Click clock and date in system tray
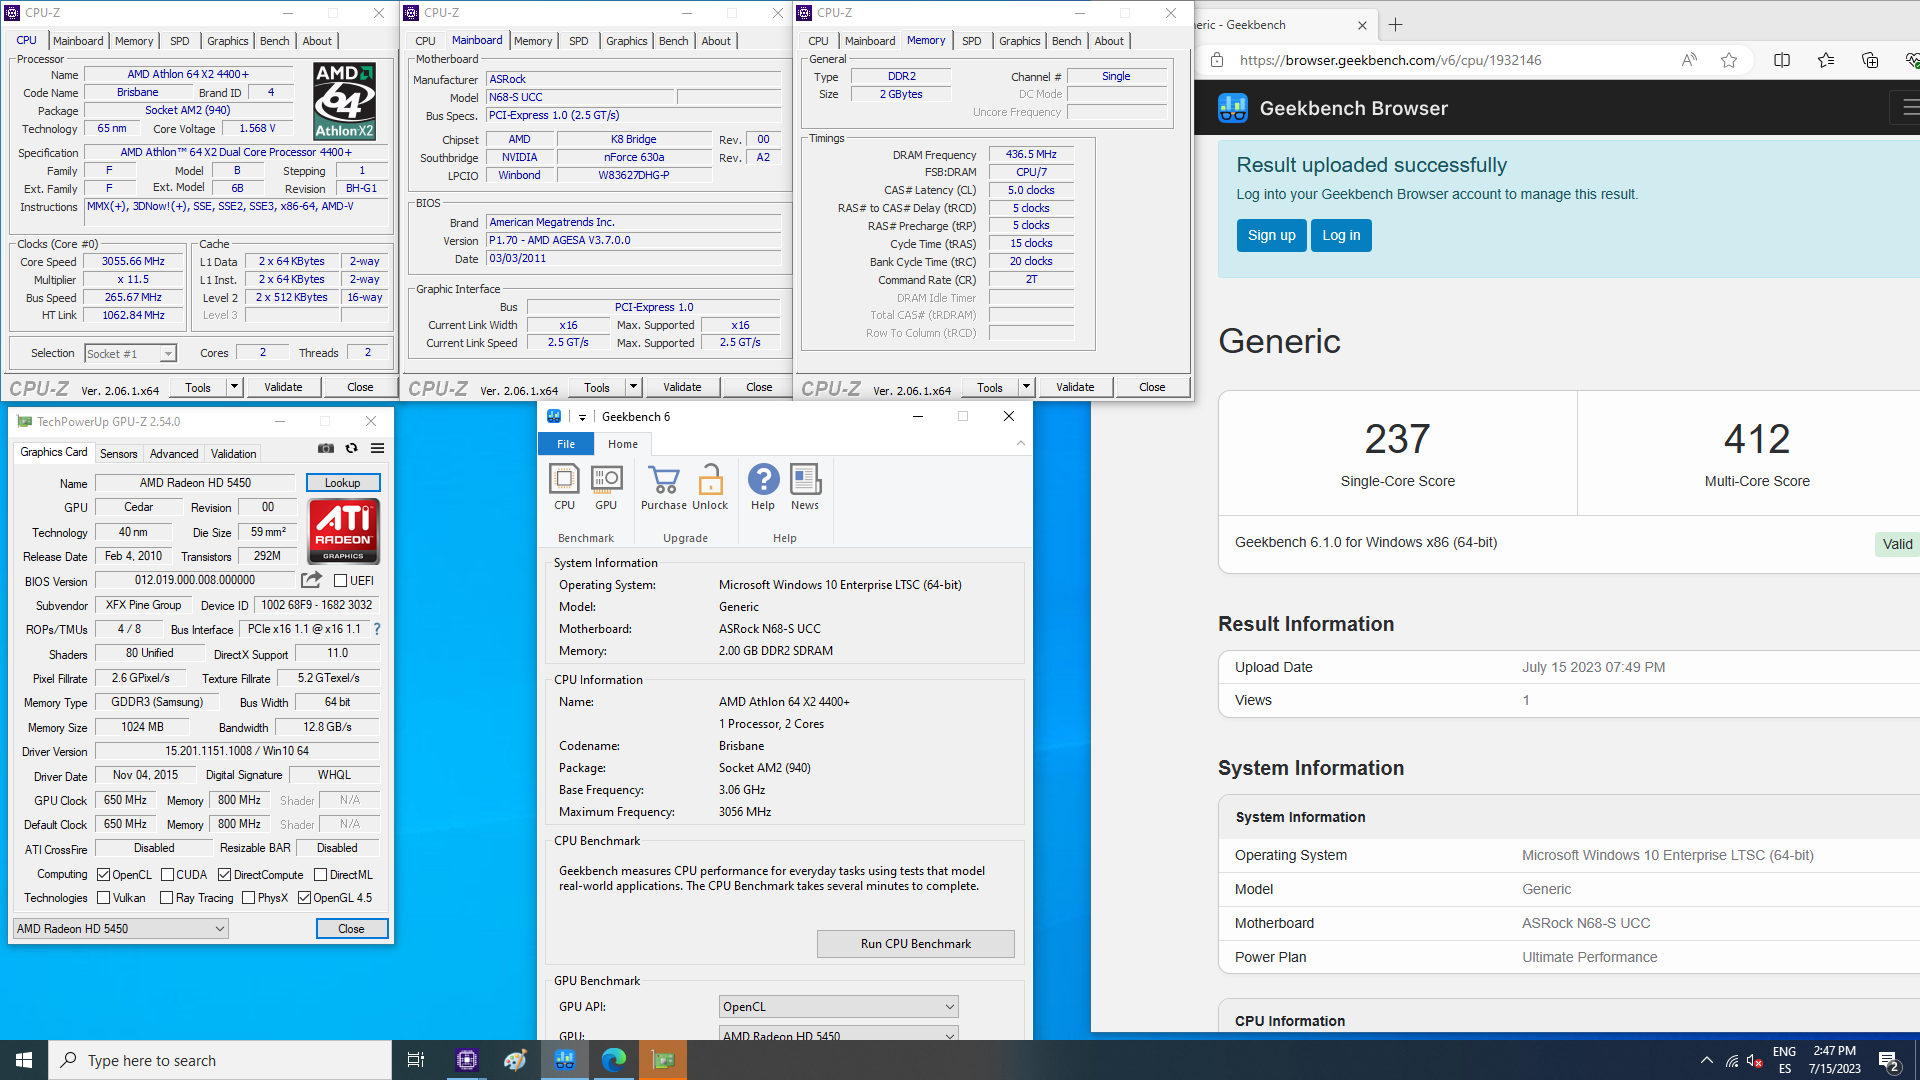This screenshot has height=1080, width=1920. [x=1834, y=1060]
